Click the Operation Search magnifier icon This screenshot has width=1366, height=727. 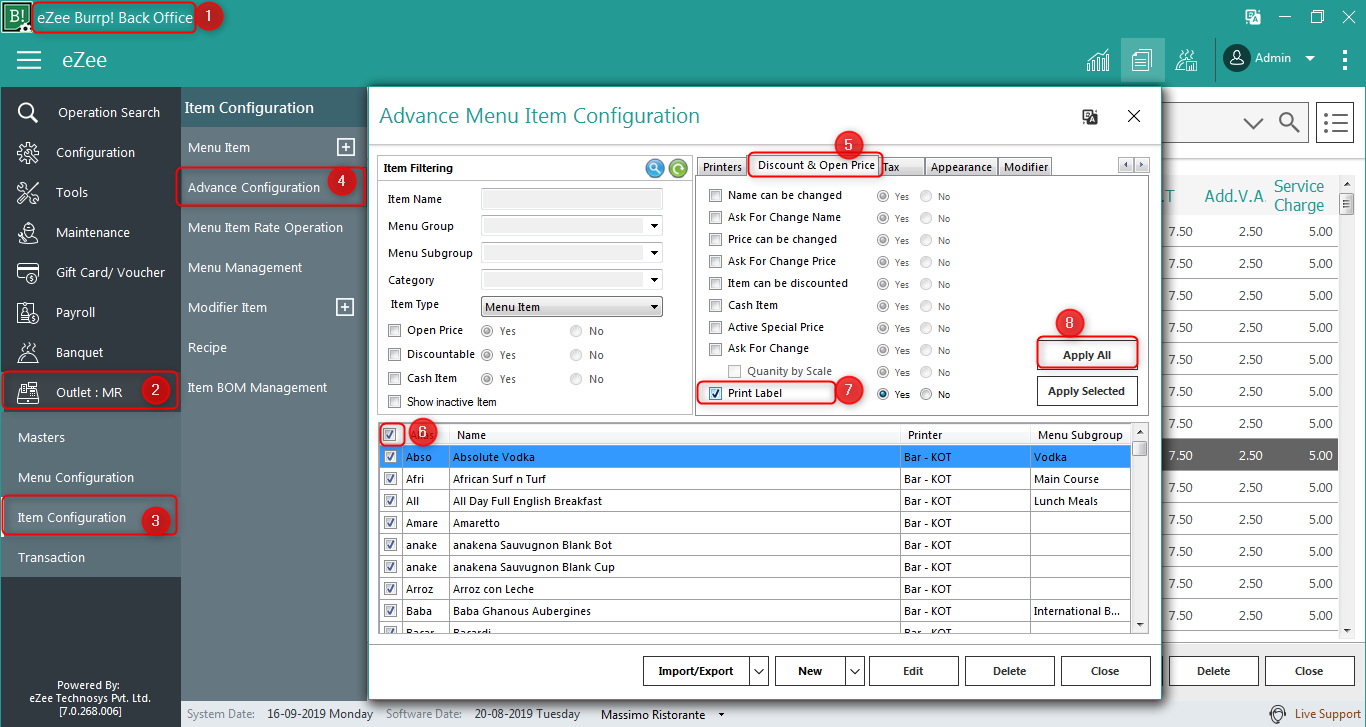click(x=29, y=113)
